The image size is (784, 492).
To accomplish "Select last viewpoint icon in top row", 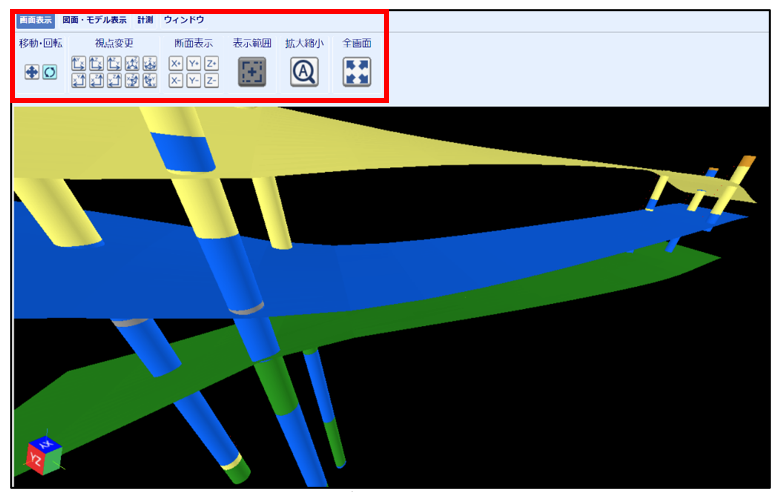I will click(x=150, y=63).
